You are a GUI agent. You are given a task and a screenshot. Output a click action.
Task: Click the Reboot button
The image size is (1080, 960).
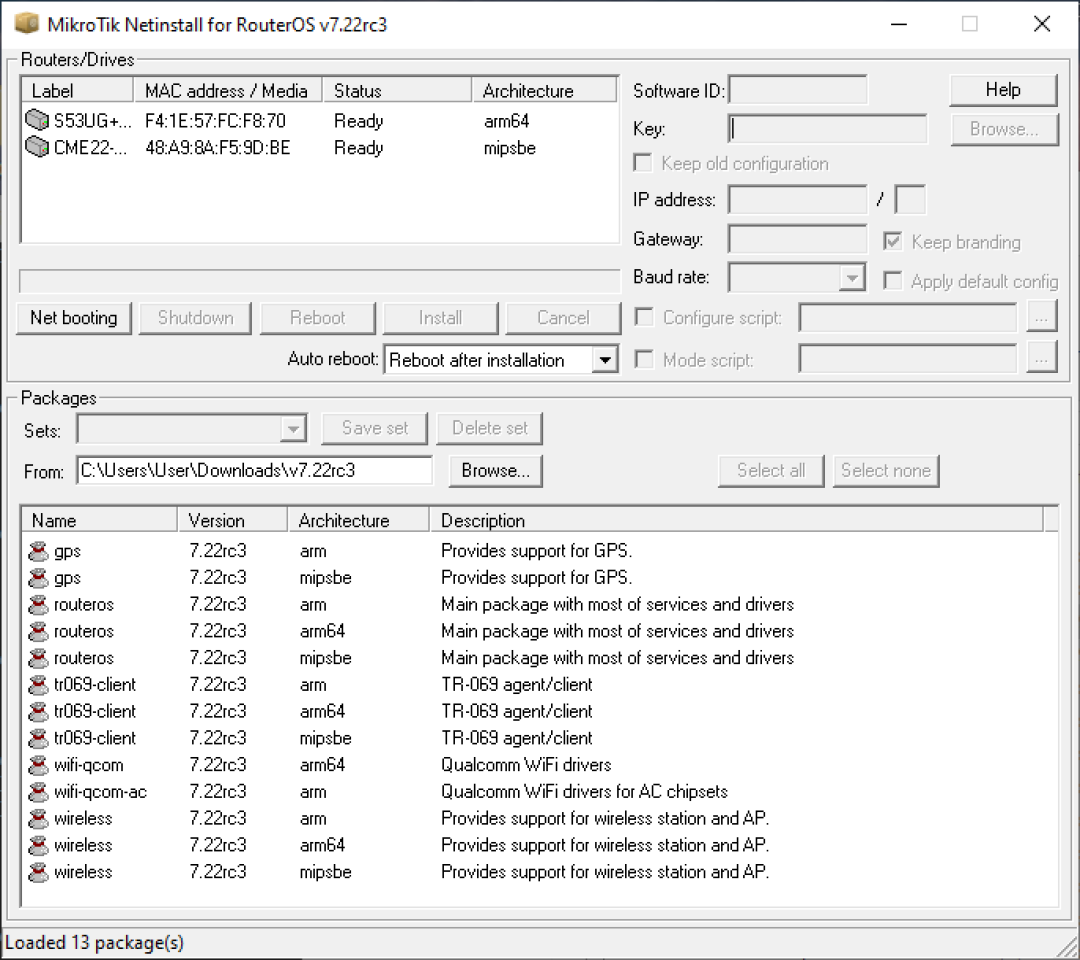318,317
